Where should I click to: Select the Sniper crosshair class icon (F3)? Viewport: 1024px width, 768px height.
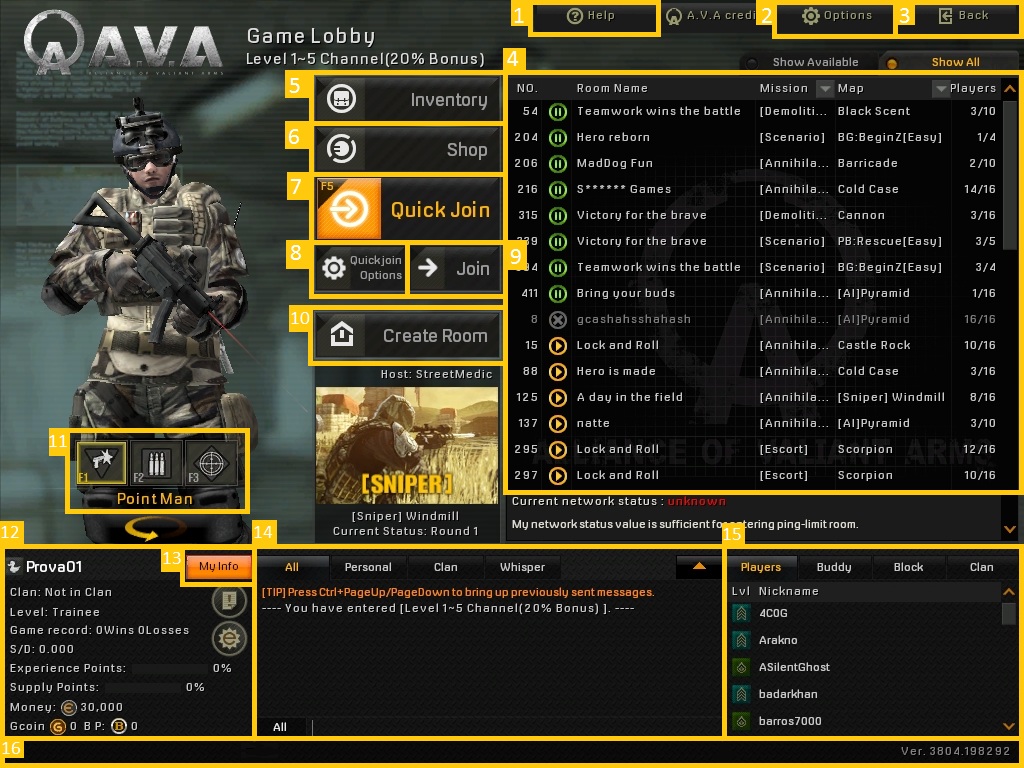click(x=210, y=463)
